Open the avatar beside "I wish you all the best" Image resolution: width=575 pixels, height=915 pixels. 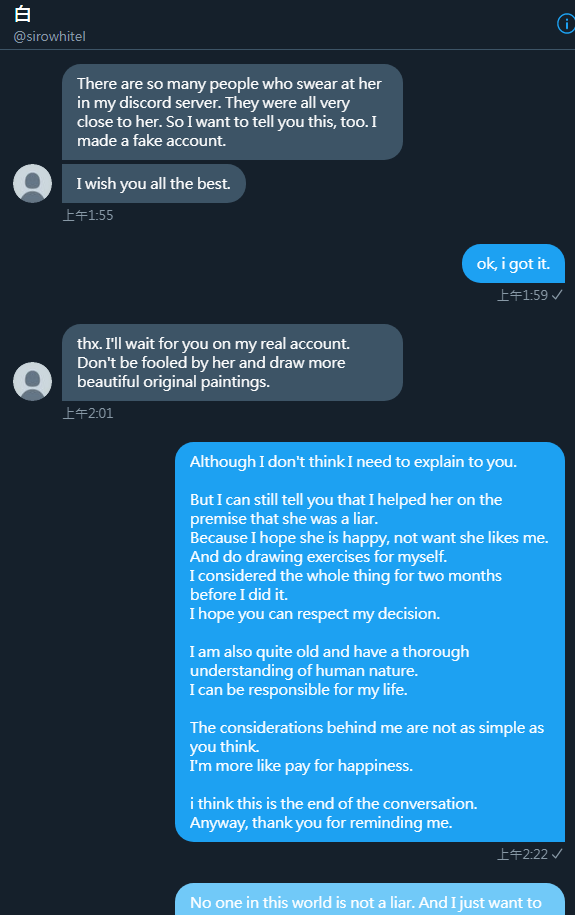point(33,184)
